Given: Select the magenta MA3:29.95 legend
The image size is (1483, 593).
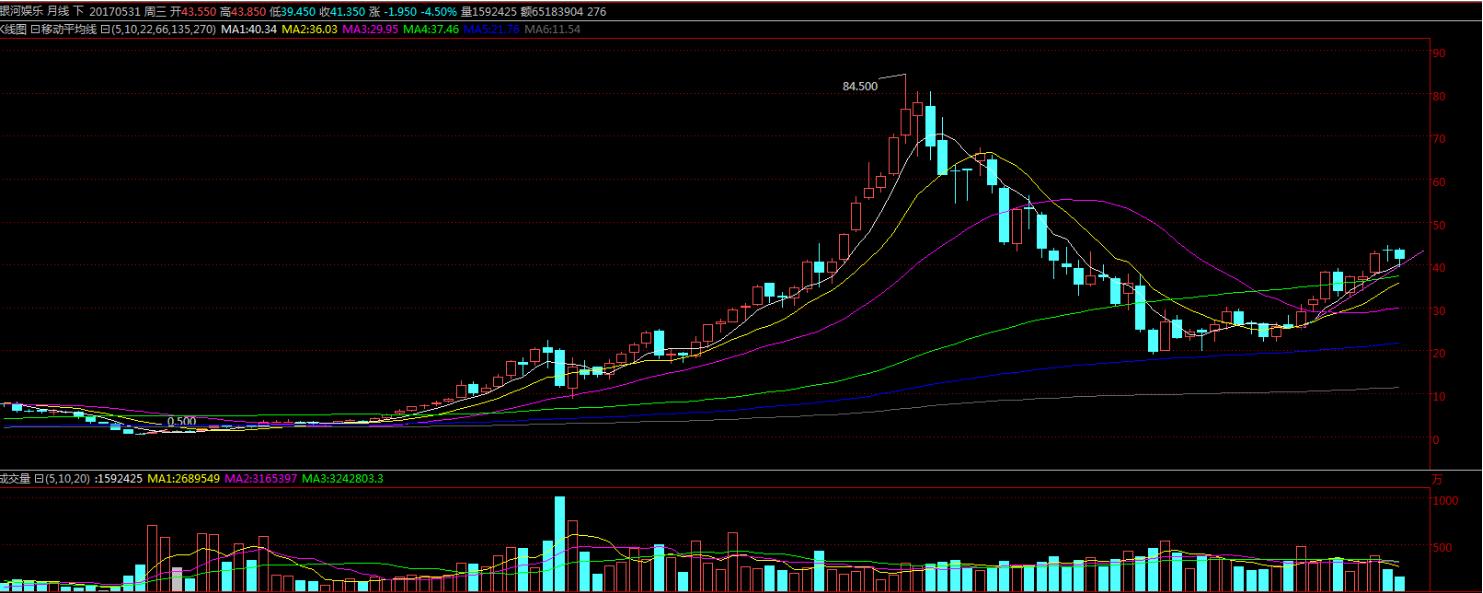Looking at the screenshot, I should (x=370, y=29).
